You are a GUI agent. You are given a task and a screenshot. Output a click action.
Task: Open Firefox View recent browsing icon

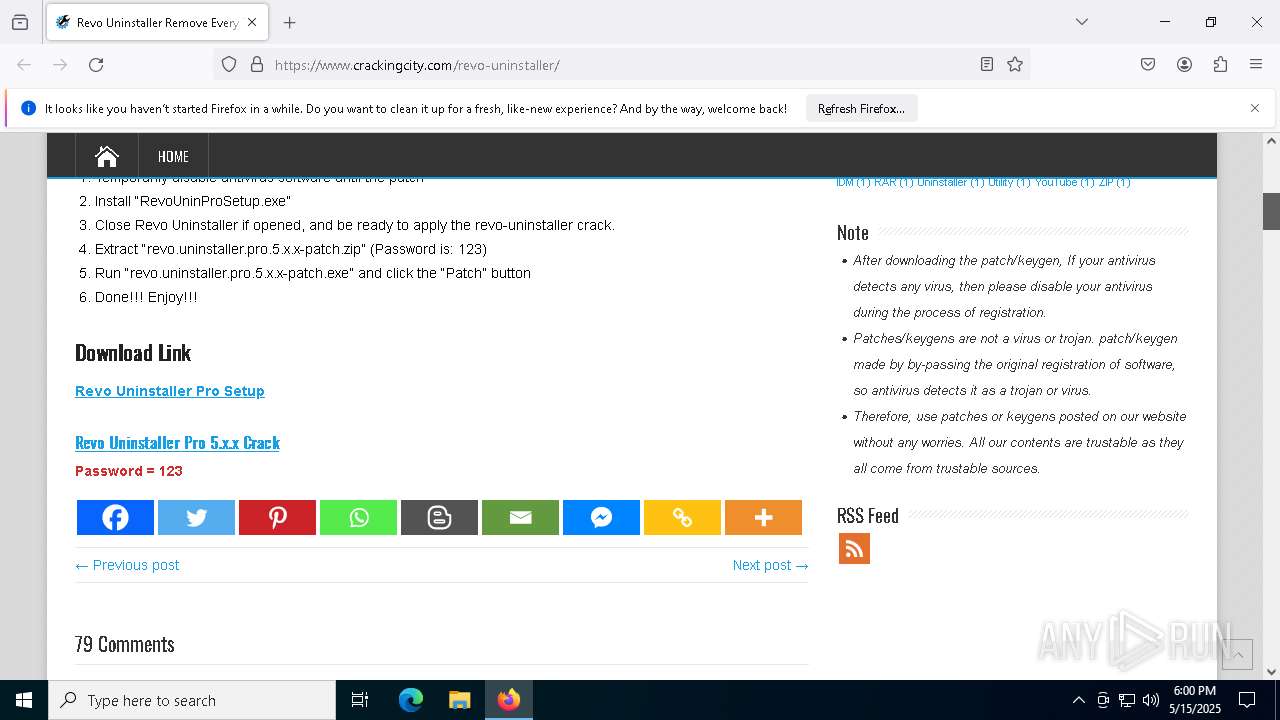pyautogui.click(x=20, y=22)
